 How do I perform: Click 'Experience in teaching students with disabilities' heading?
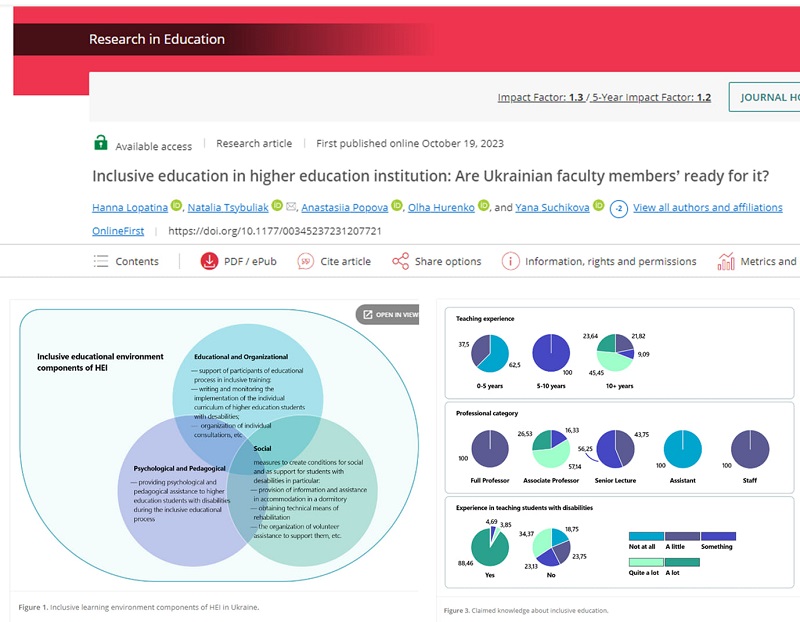click(x=524, y=508)
